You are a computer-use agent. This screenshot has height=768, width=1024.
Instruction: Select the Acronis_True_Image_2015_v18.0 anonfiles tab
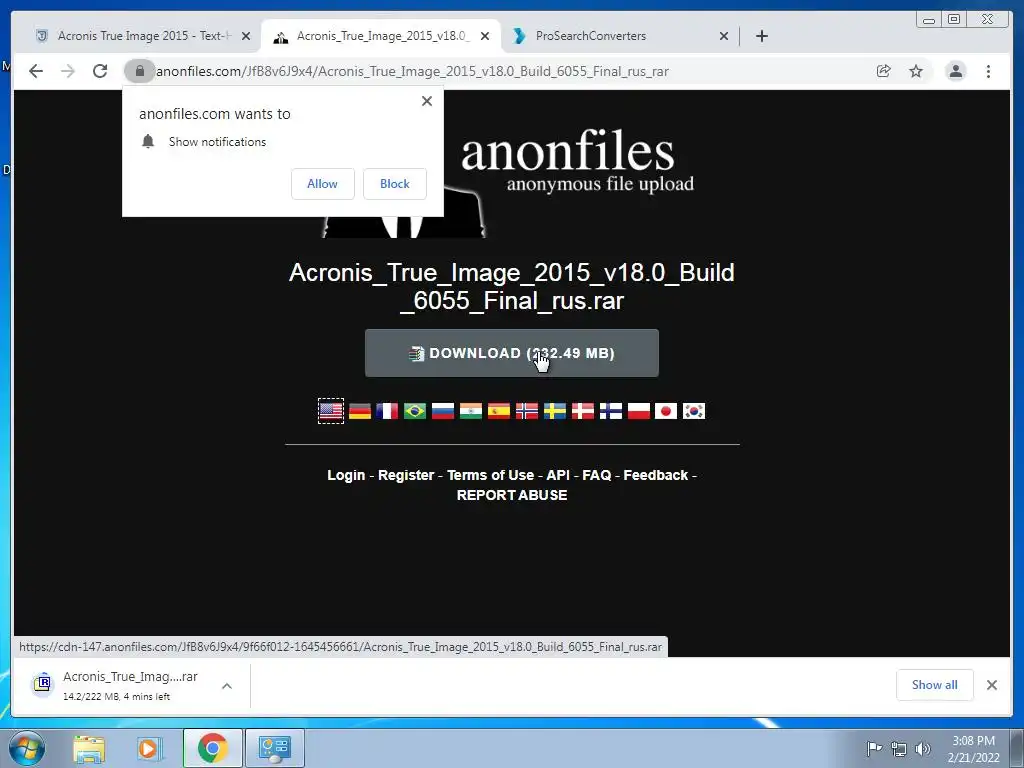click(x=381, y=36)
